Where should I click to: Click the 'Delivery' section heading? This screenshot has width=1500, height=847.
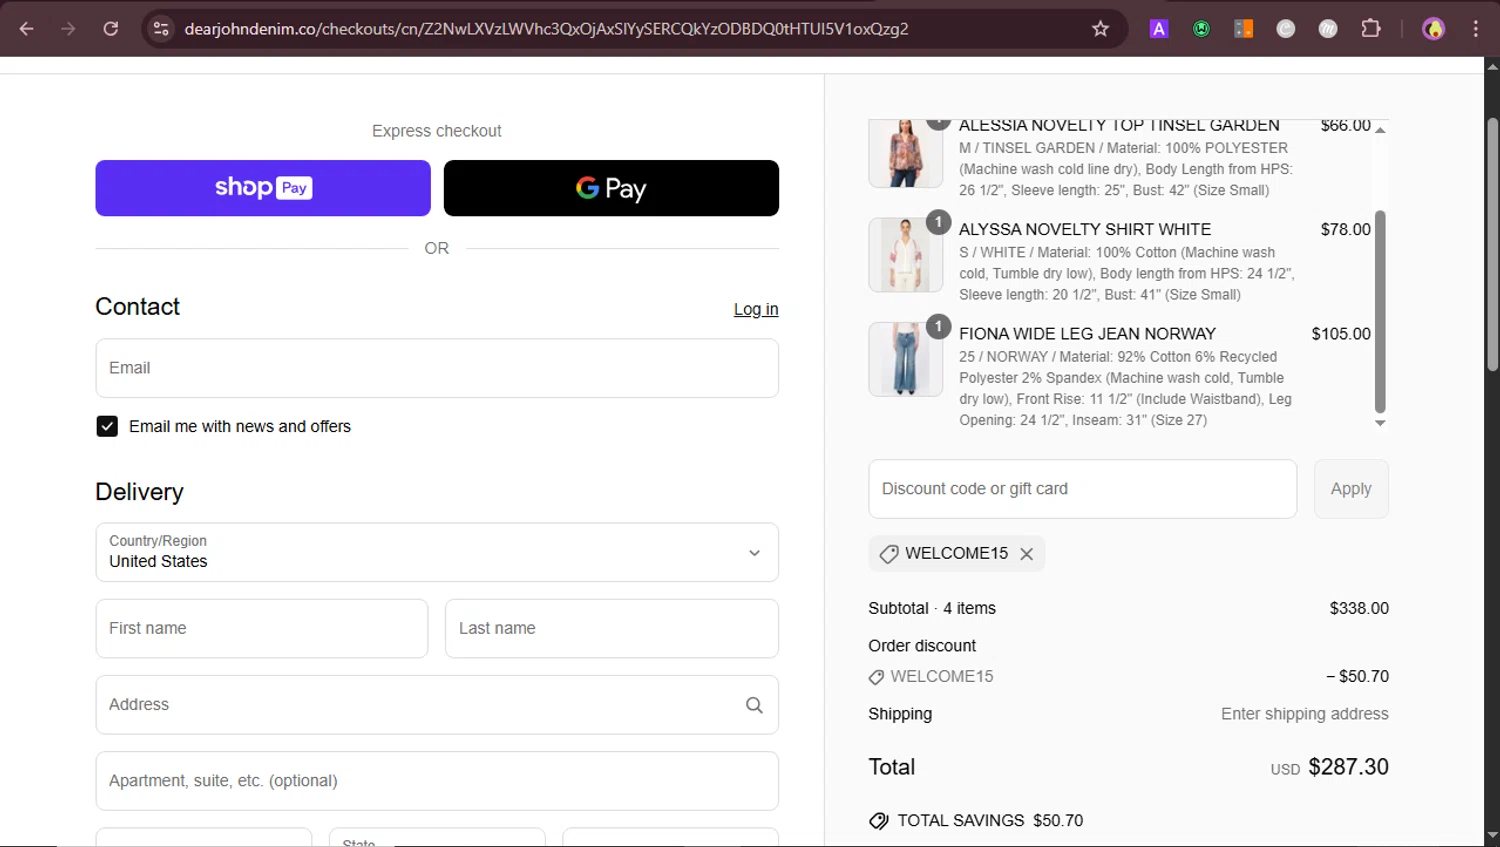139,492
